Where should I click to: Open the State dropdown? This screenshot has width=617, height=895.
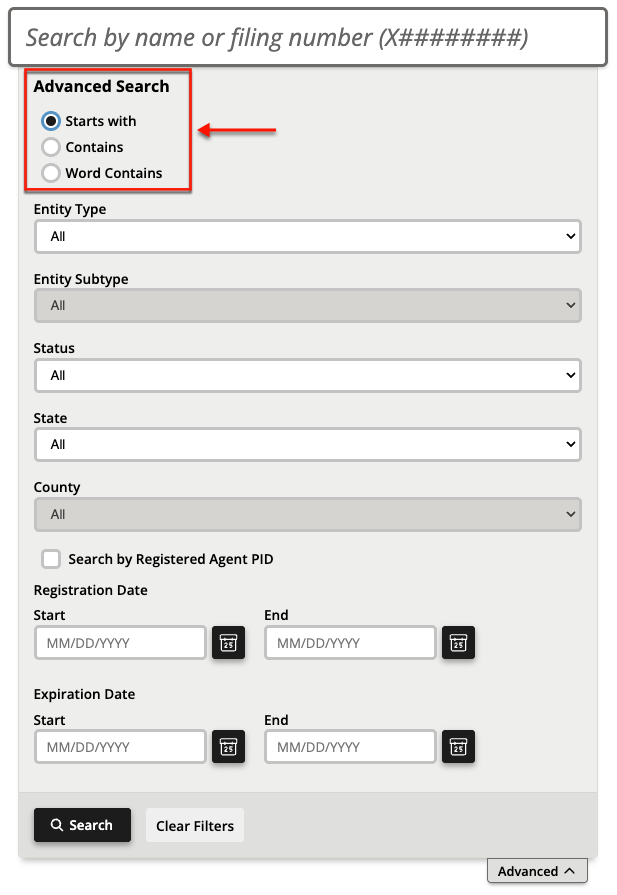(x=308, y=445)
